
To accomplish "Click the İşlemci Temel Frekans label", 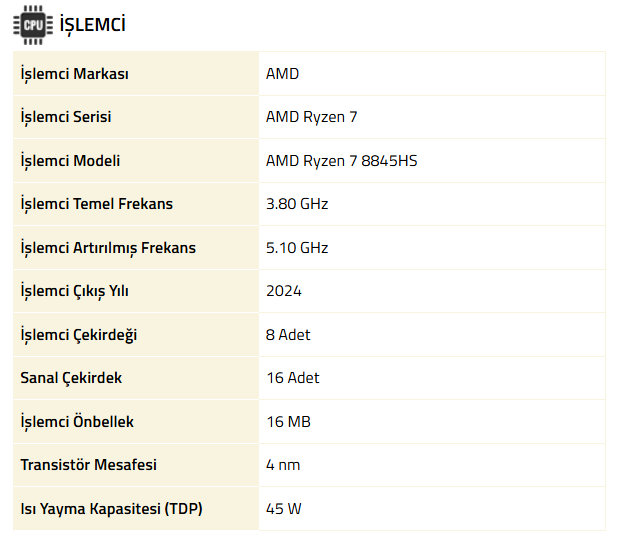I will point(97,204).
